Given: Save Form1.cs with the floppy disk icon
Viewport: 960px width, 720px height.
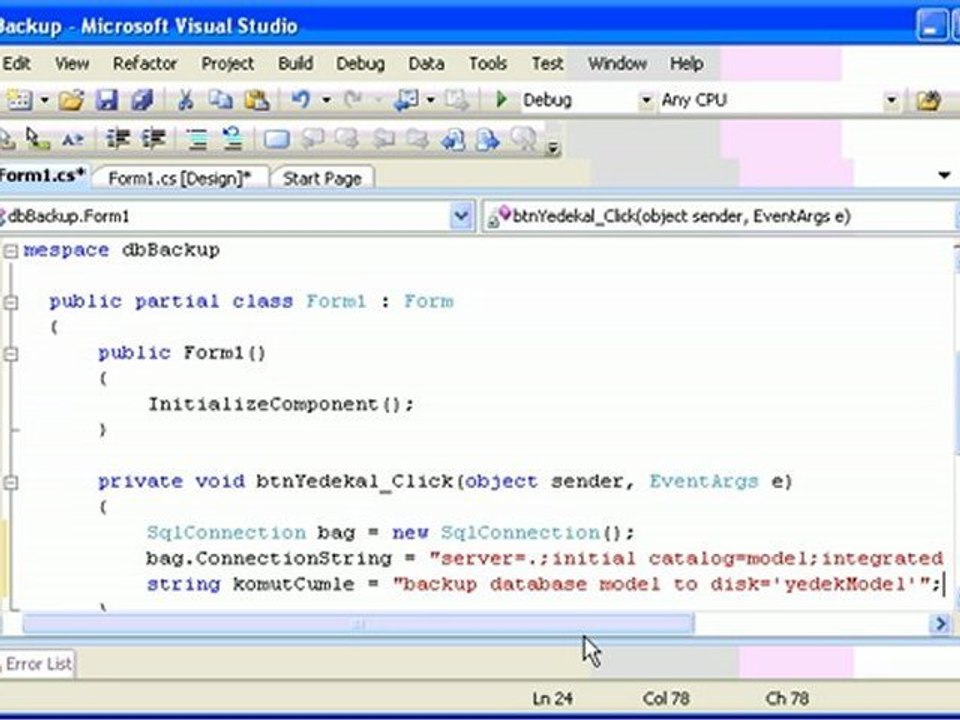Looking at the screenshot, I should pyautogui.click(x=107, y=100).
